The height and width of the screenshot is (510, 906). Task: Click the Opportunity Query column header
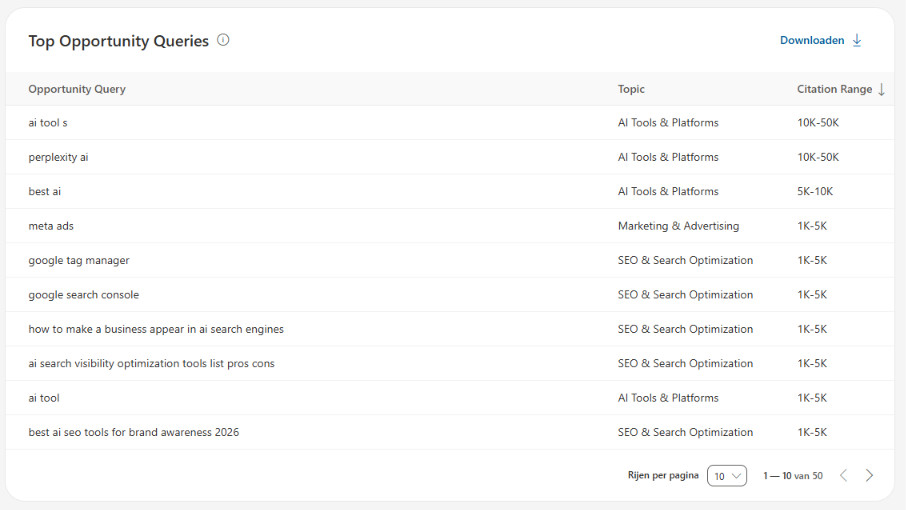coord(77,89)
